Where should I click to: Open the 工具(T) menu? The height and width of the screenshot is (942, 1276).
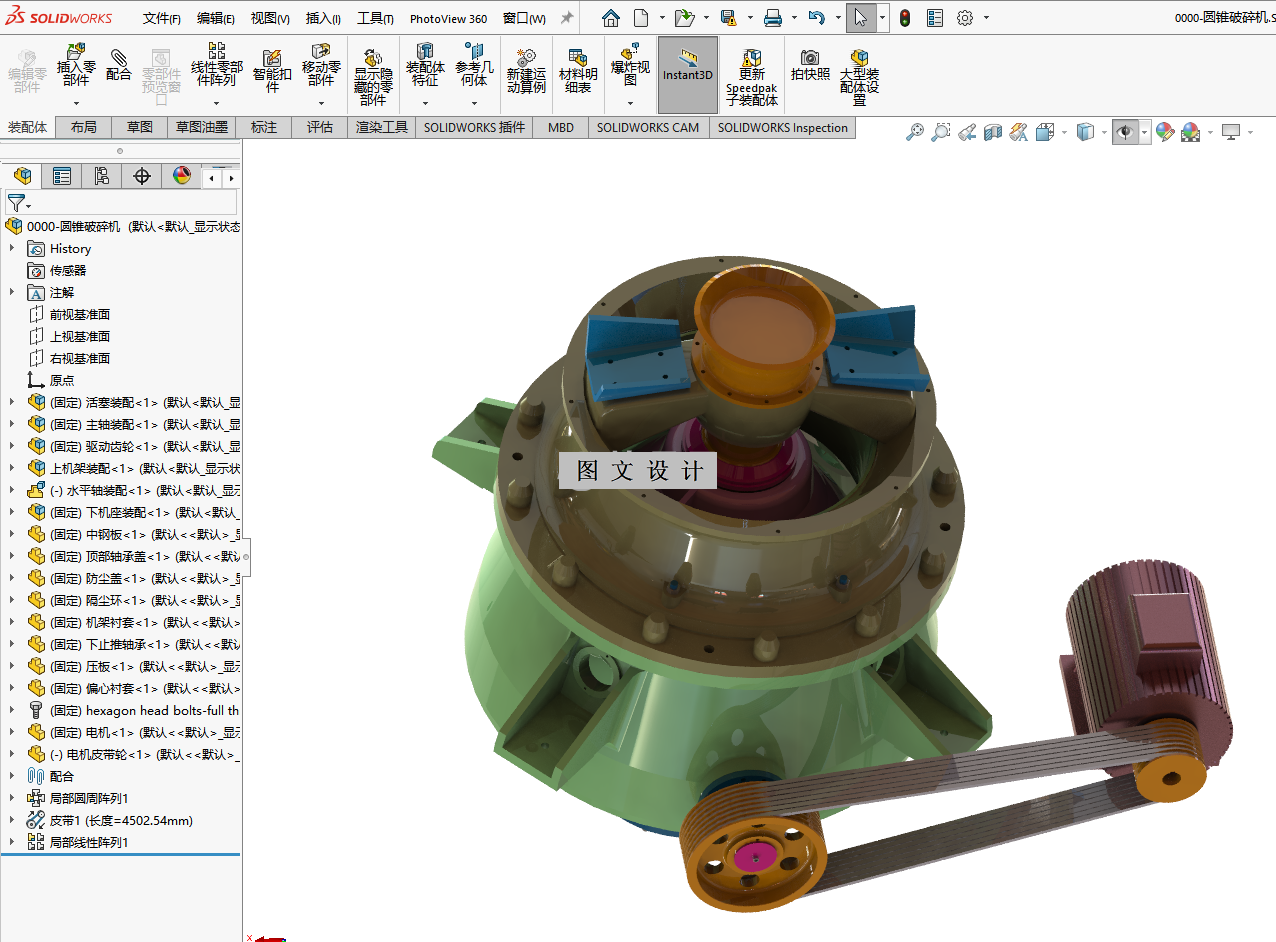tap(375, 18)
